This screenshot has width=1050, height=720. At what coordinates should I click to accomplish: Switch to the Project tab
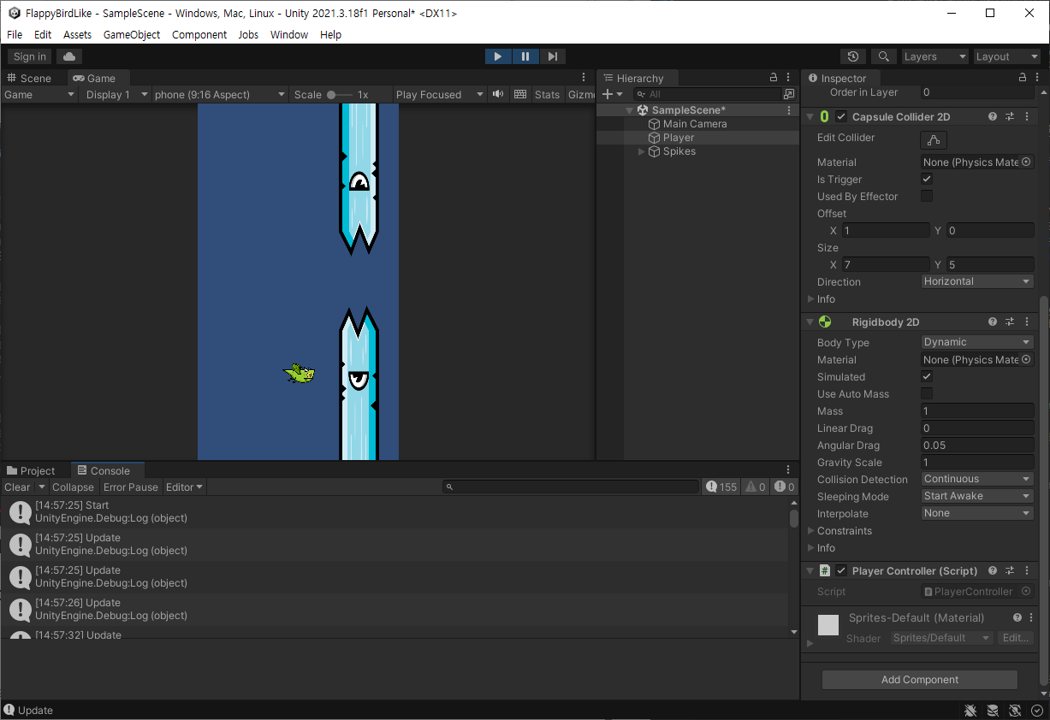pos(31,471)
